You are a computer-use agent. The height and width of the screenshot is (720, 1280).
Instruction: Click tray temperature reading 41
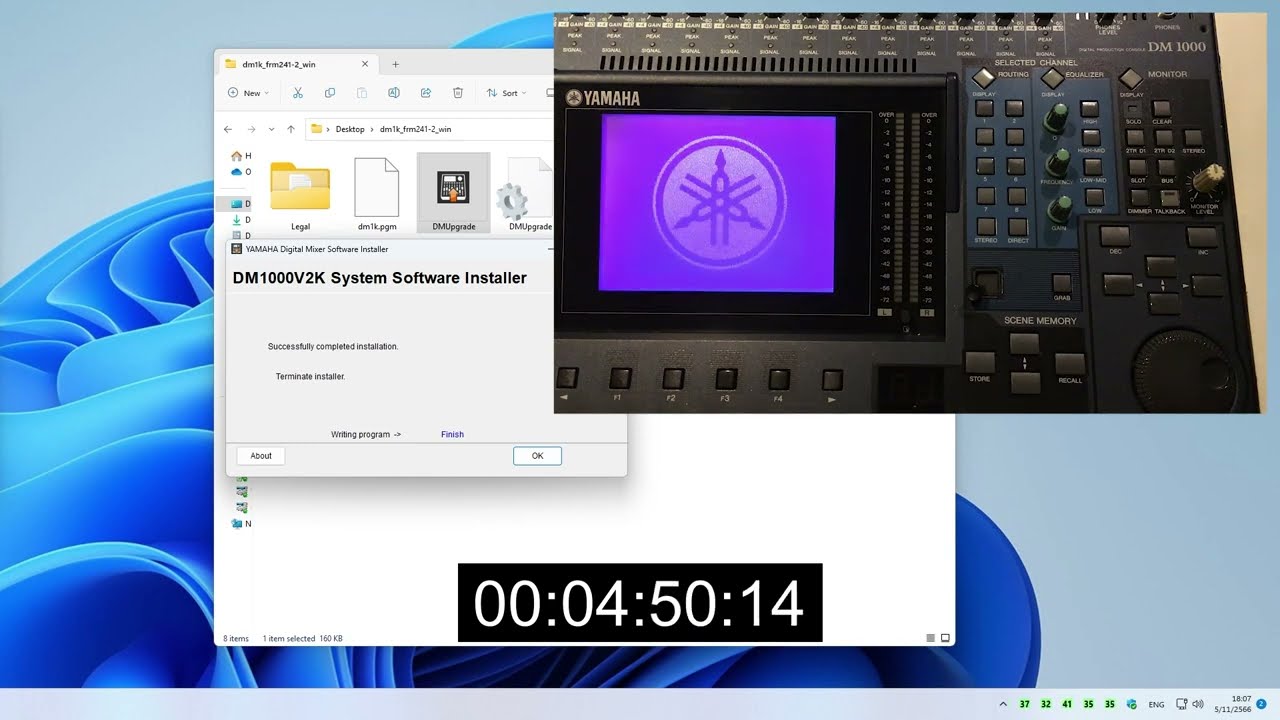[1067, 704]
